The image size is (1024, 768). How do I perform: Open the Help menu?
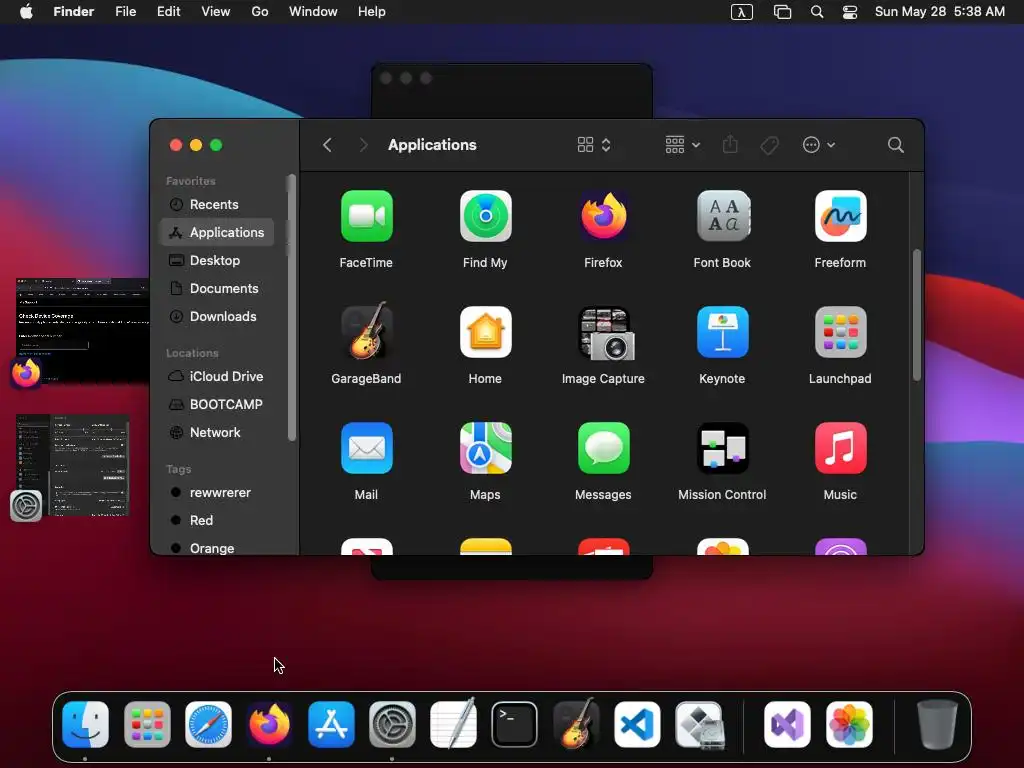[x=372, y=12]
